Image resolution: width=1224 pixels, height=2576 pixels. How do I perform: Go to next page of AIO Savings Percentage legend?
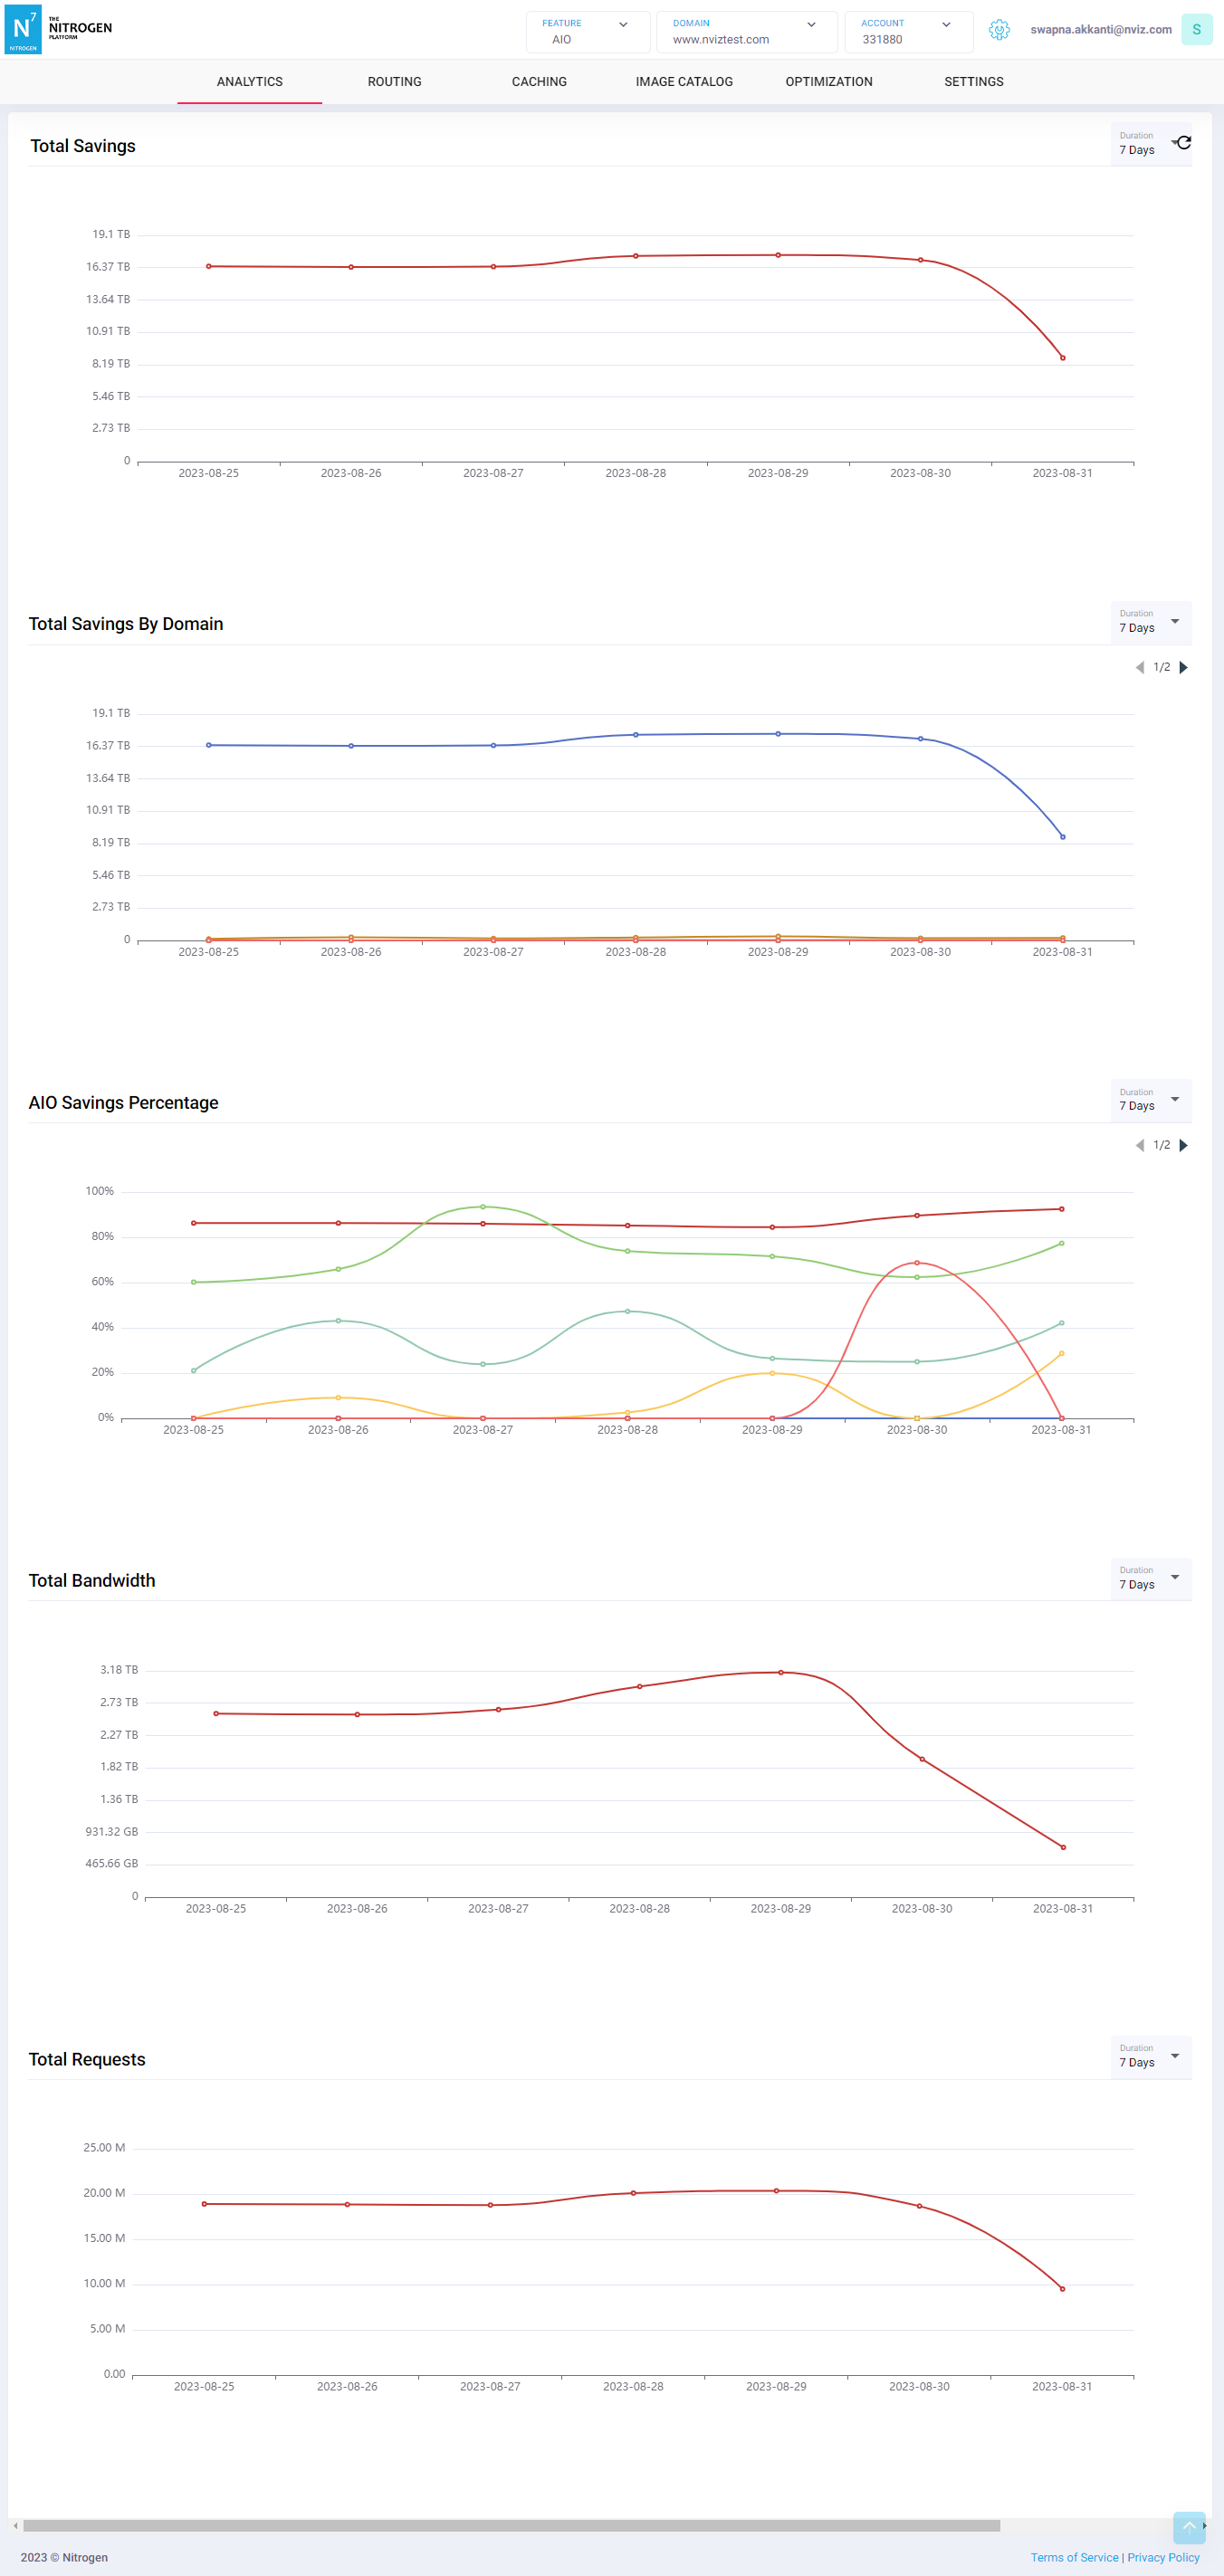(x=1184, y=1145)
